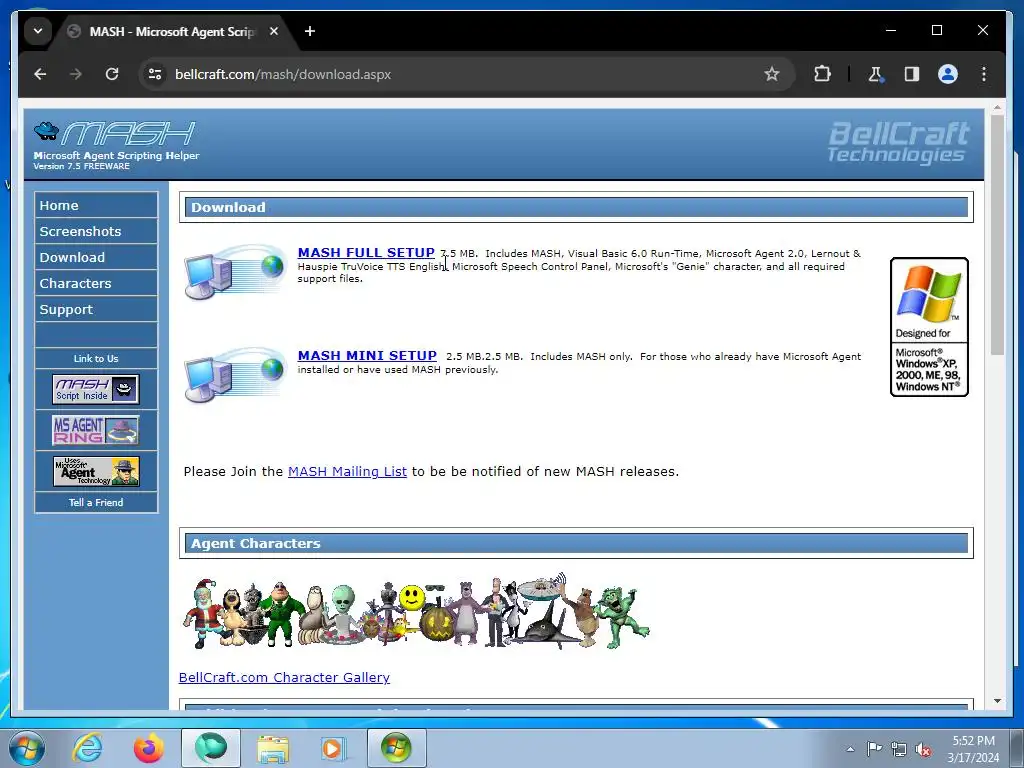Open Characters in the sidebar menu
Screen dimensions: 1024x768
click(x=96, y=283)
